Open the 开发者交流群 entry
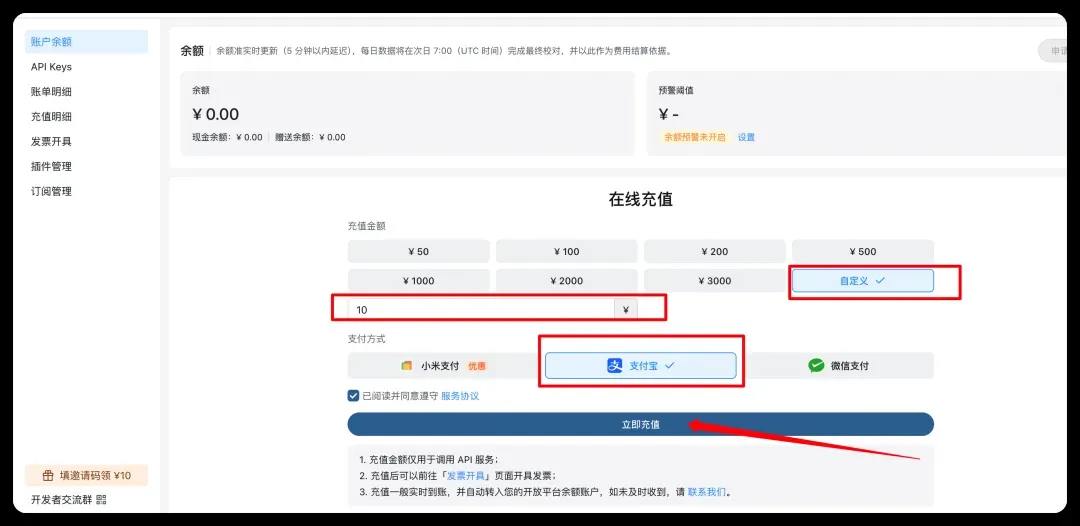 [69, 499]
